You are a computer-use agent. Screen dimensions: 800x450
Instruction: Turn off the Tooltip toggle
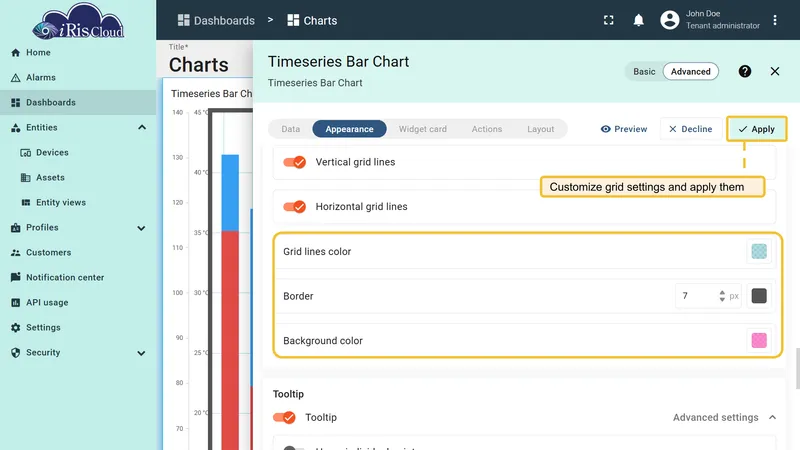pyautogui.click(x=284, y=417)
